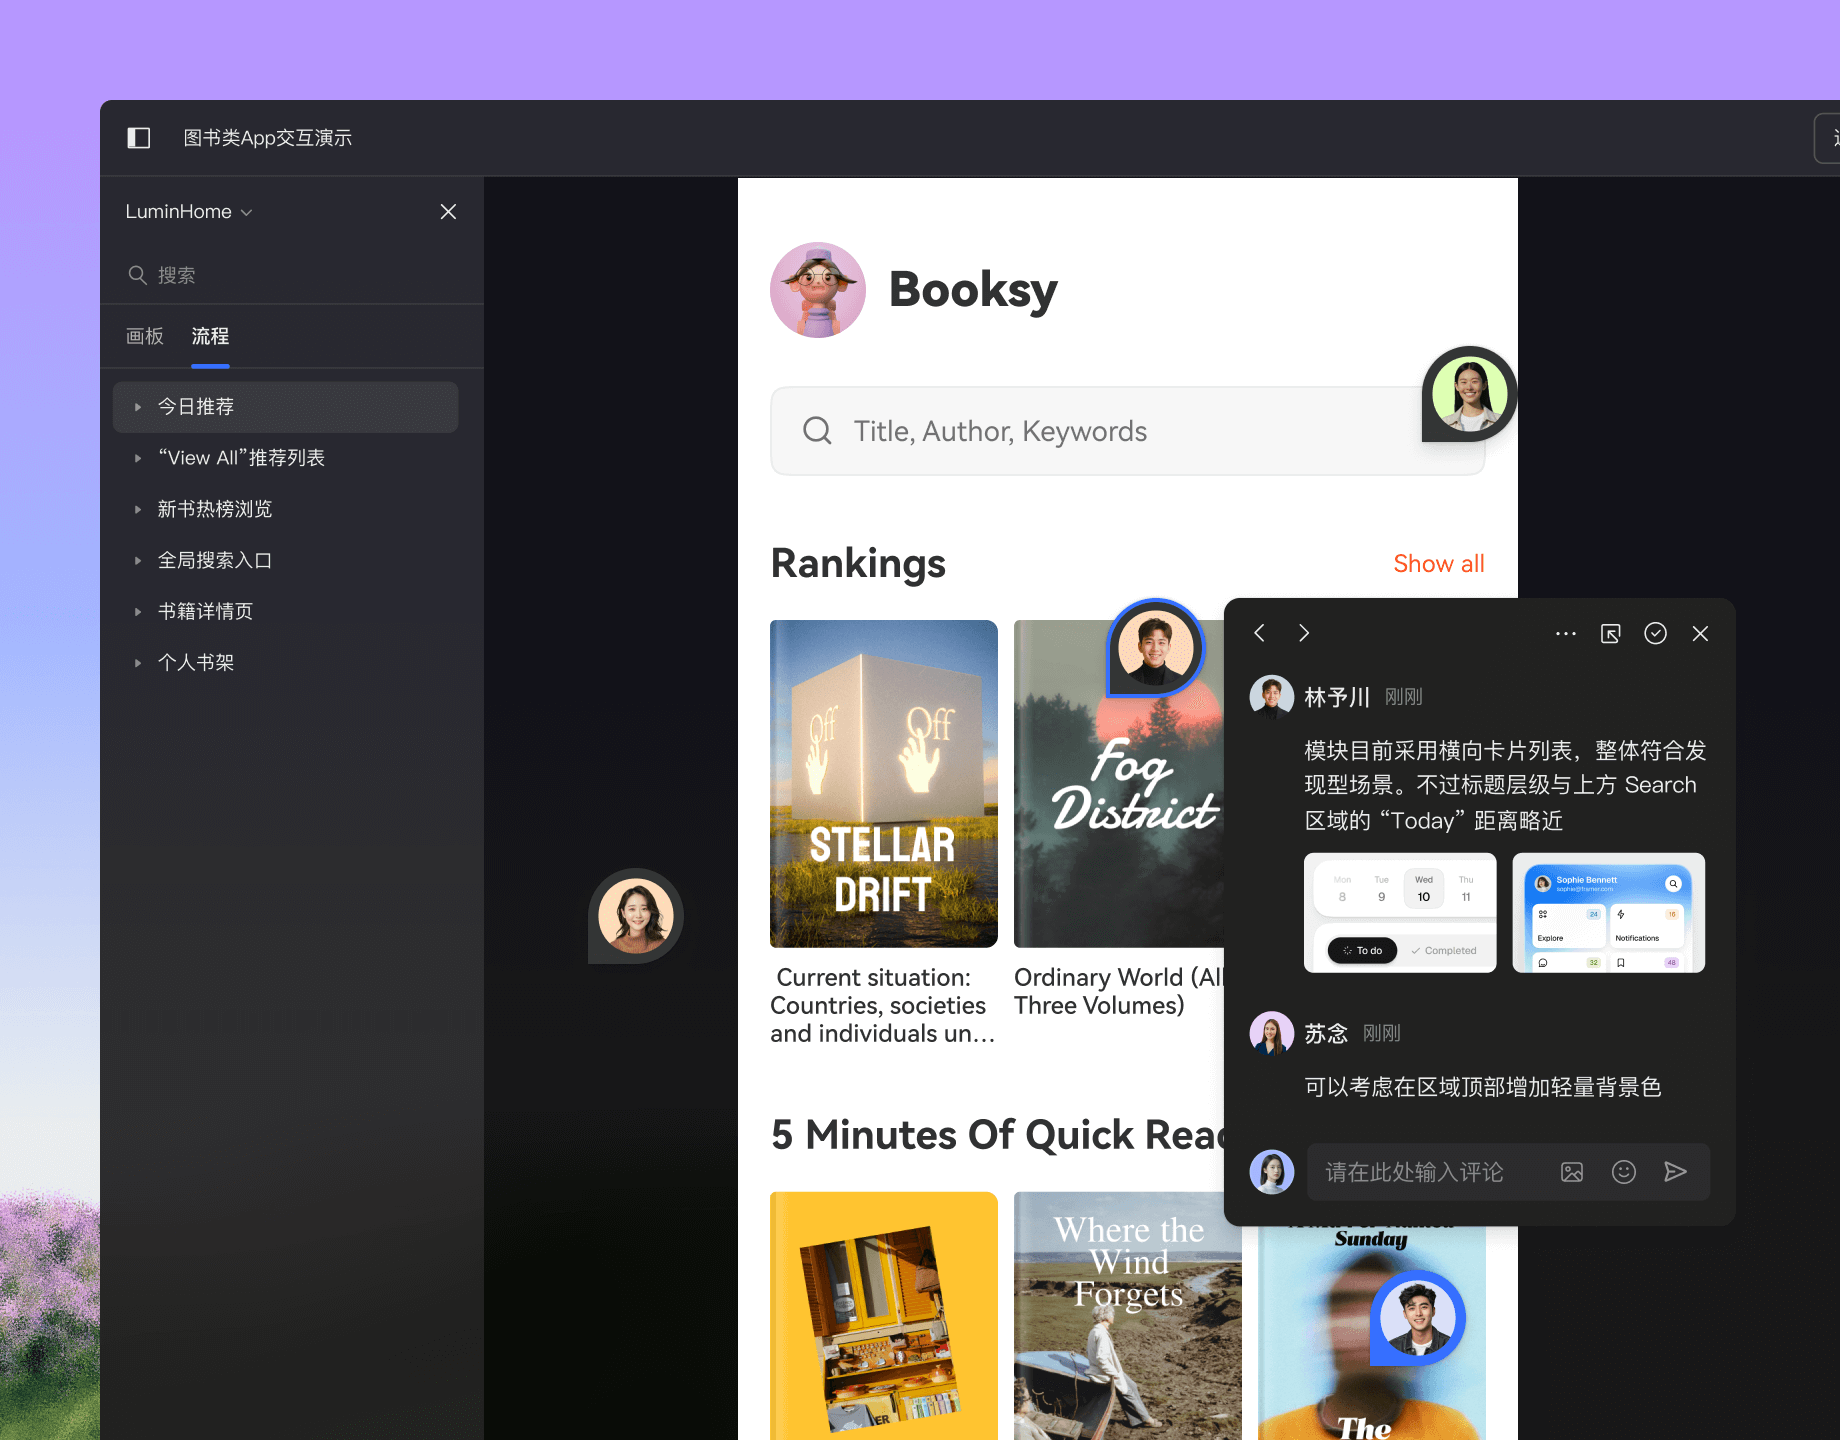Mark comment thread as resolved
Viewport: 1840px width, 1440px height.
[1655, 633]
